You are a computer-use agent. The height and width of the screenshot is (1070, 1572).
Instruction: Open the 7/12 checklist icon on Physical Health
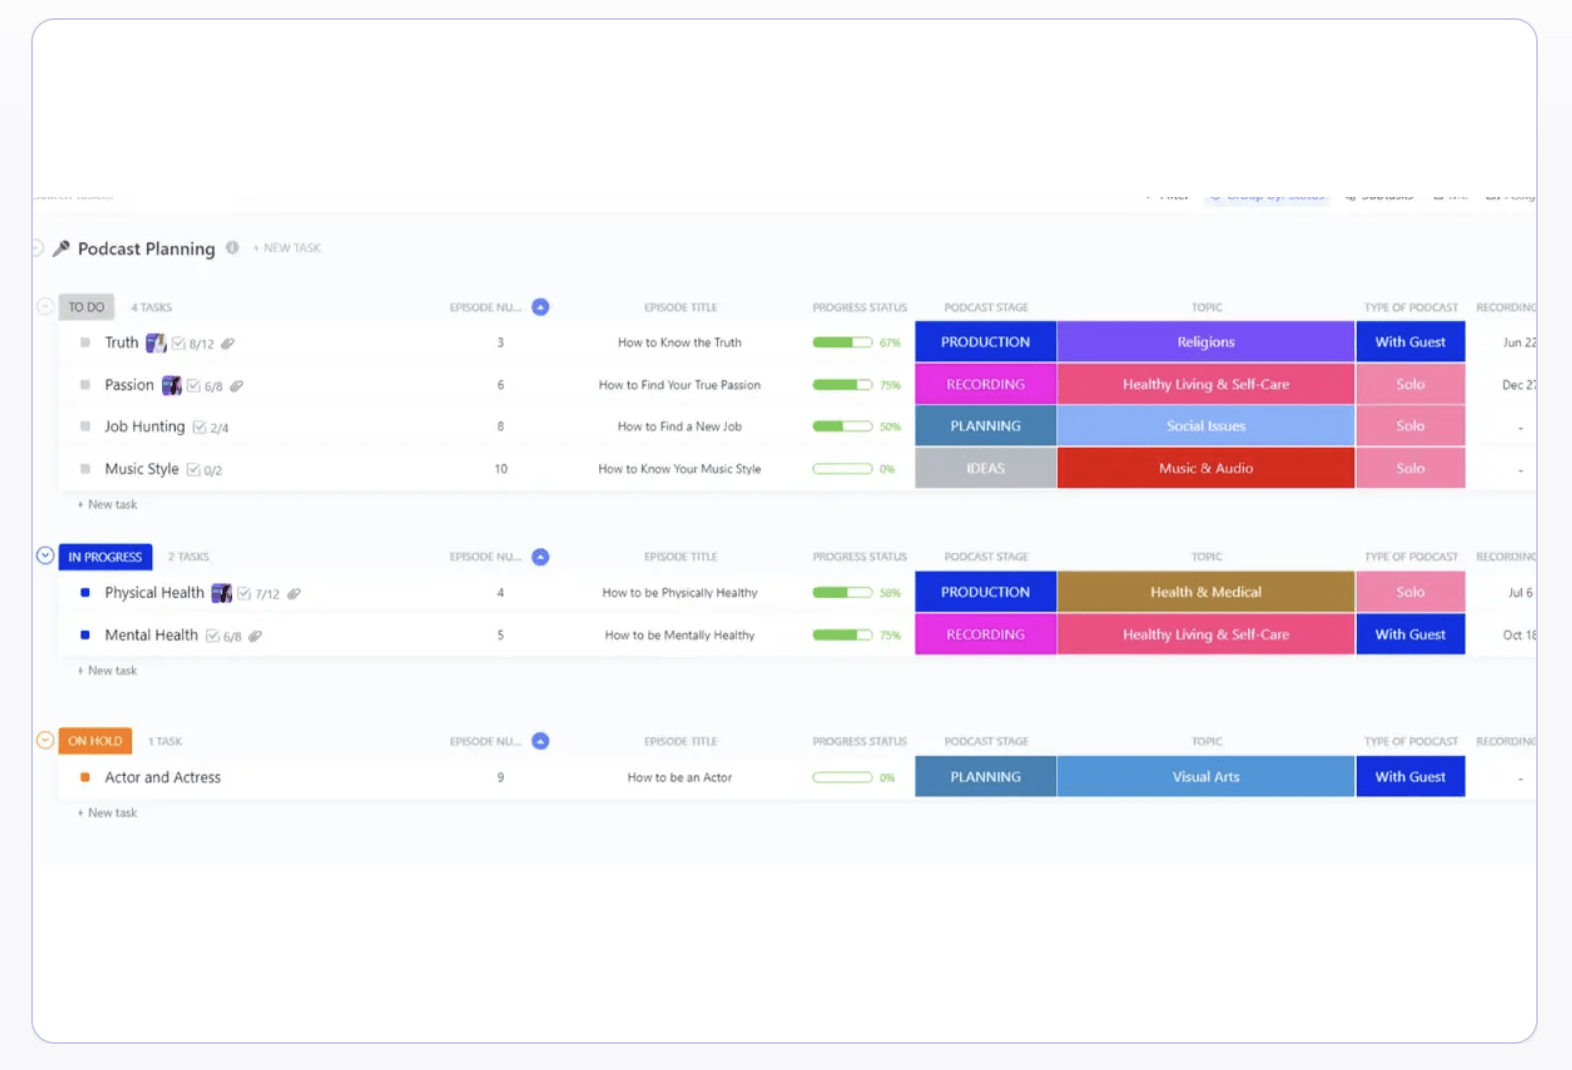point(244,593)
